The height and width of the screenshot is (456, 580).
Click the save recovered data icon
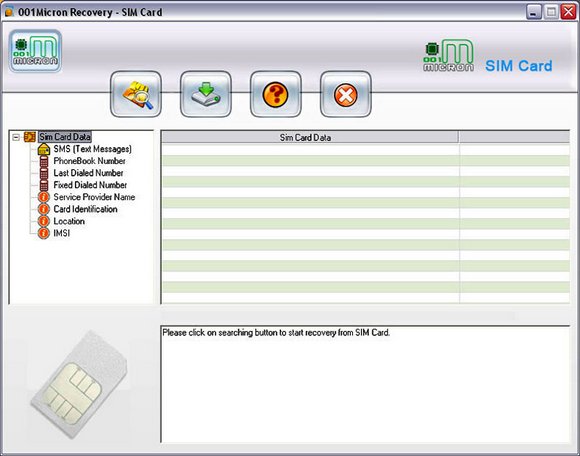click(x=206, y=94)
